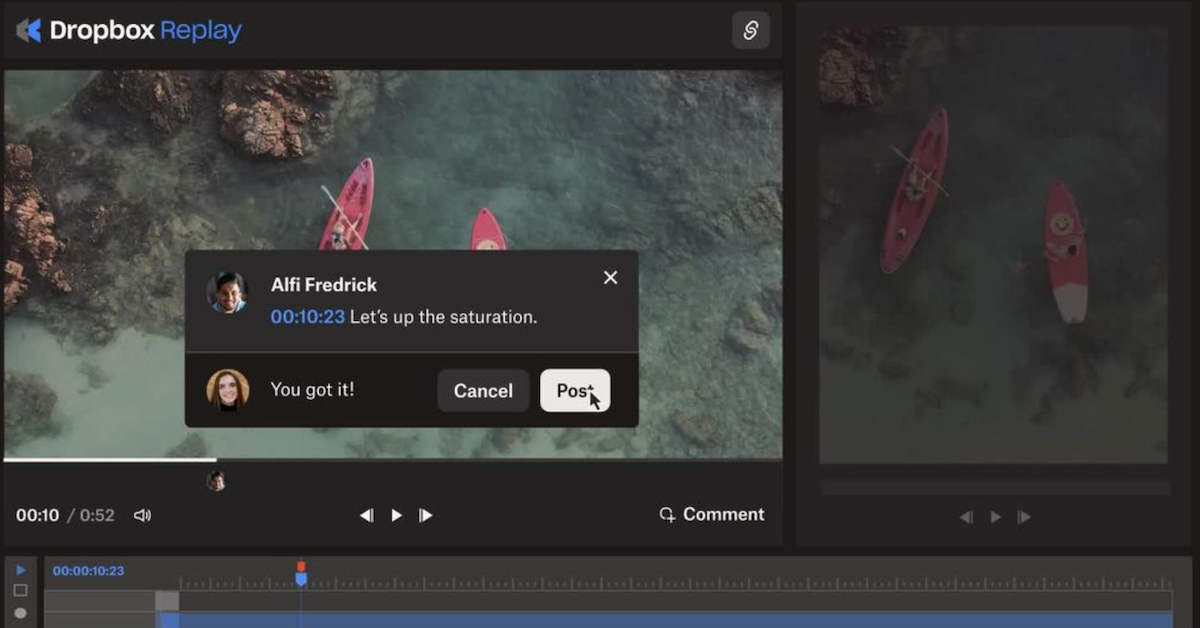Open the copy link sharing icon

[x=751, y=30]
